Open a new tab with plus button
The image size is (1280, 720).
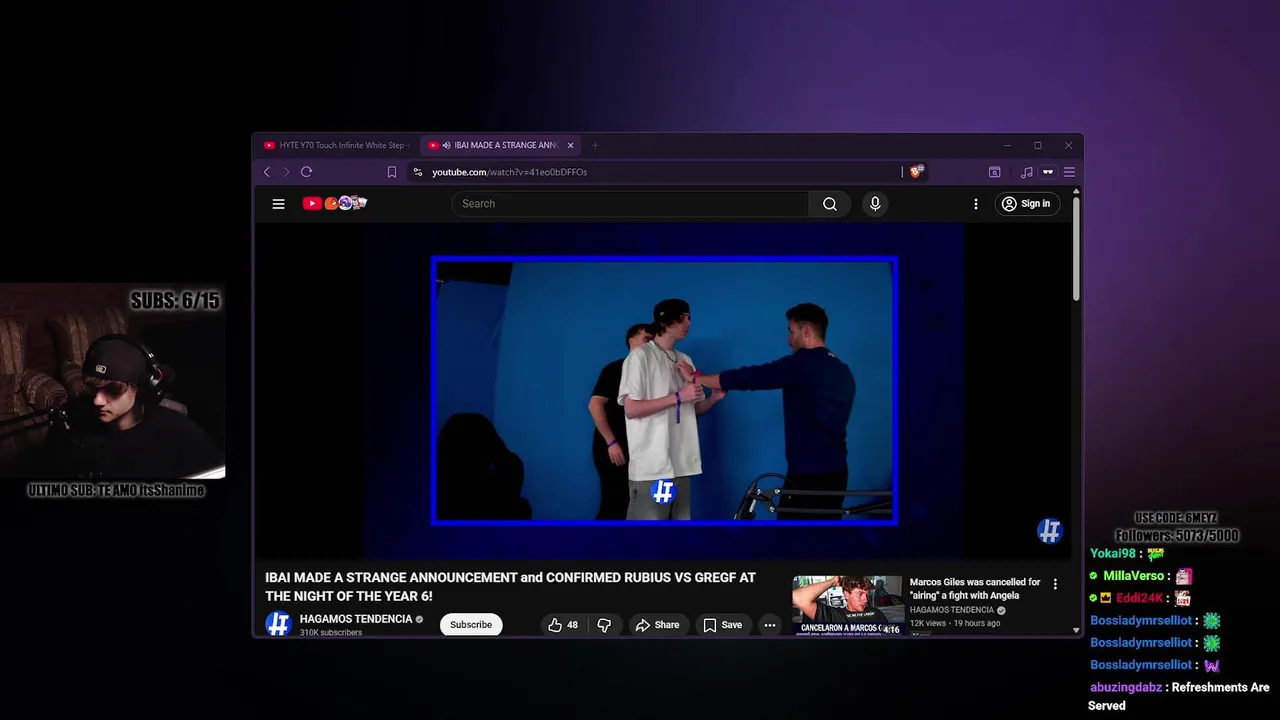click(595, 145)
